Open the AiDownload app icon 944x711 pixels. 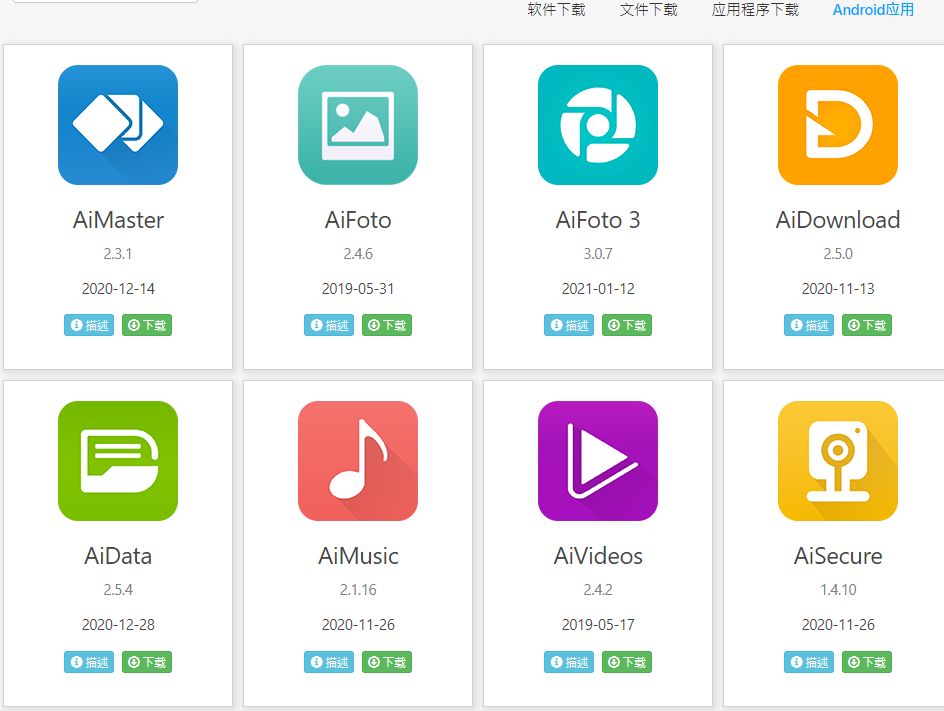pyautogui.click(x=837, y=125)
